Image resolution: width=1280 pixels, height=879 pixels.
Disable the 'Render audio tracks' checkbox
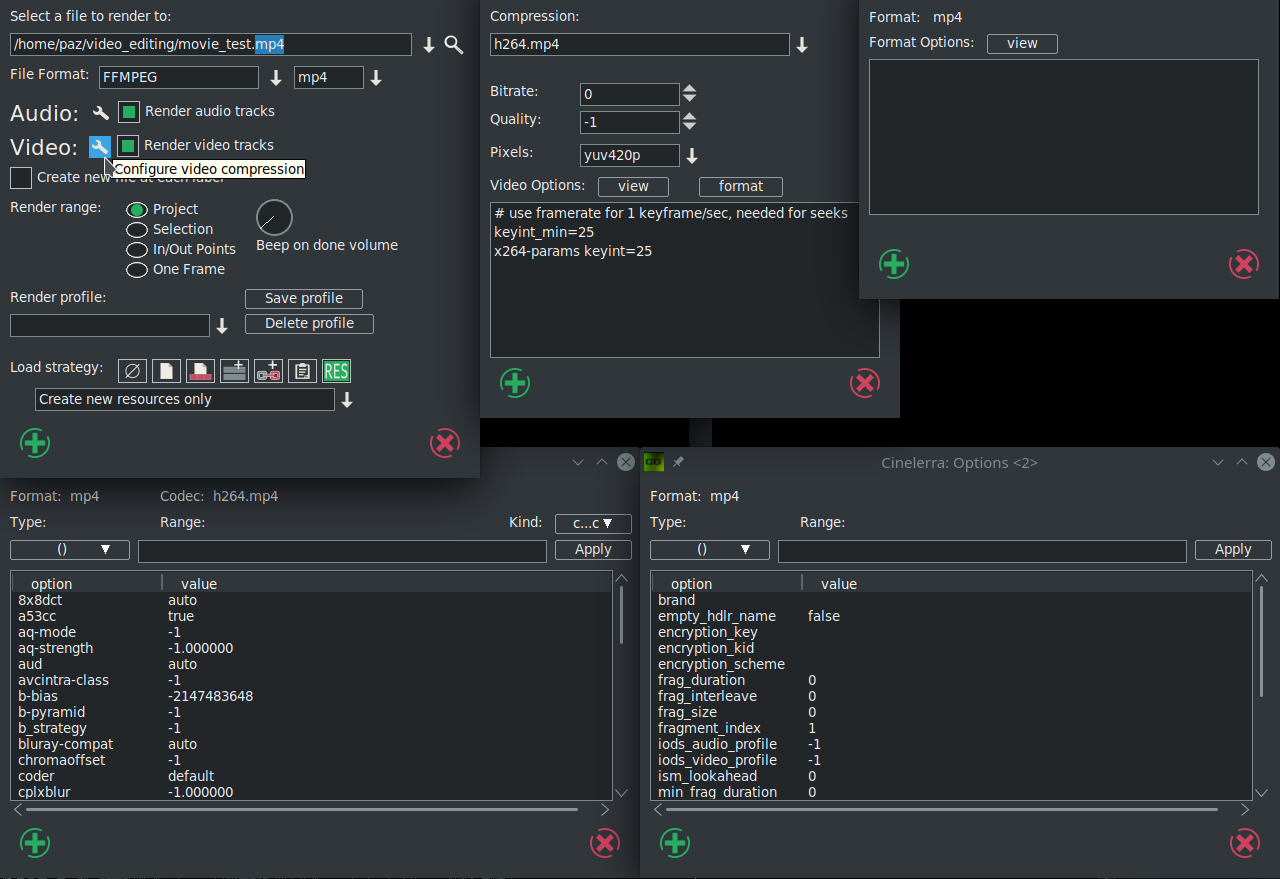(x=127, y=111)
